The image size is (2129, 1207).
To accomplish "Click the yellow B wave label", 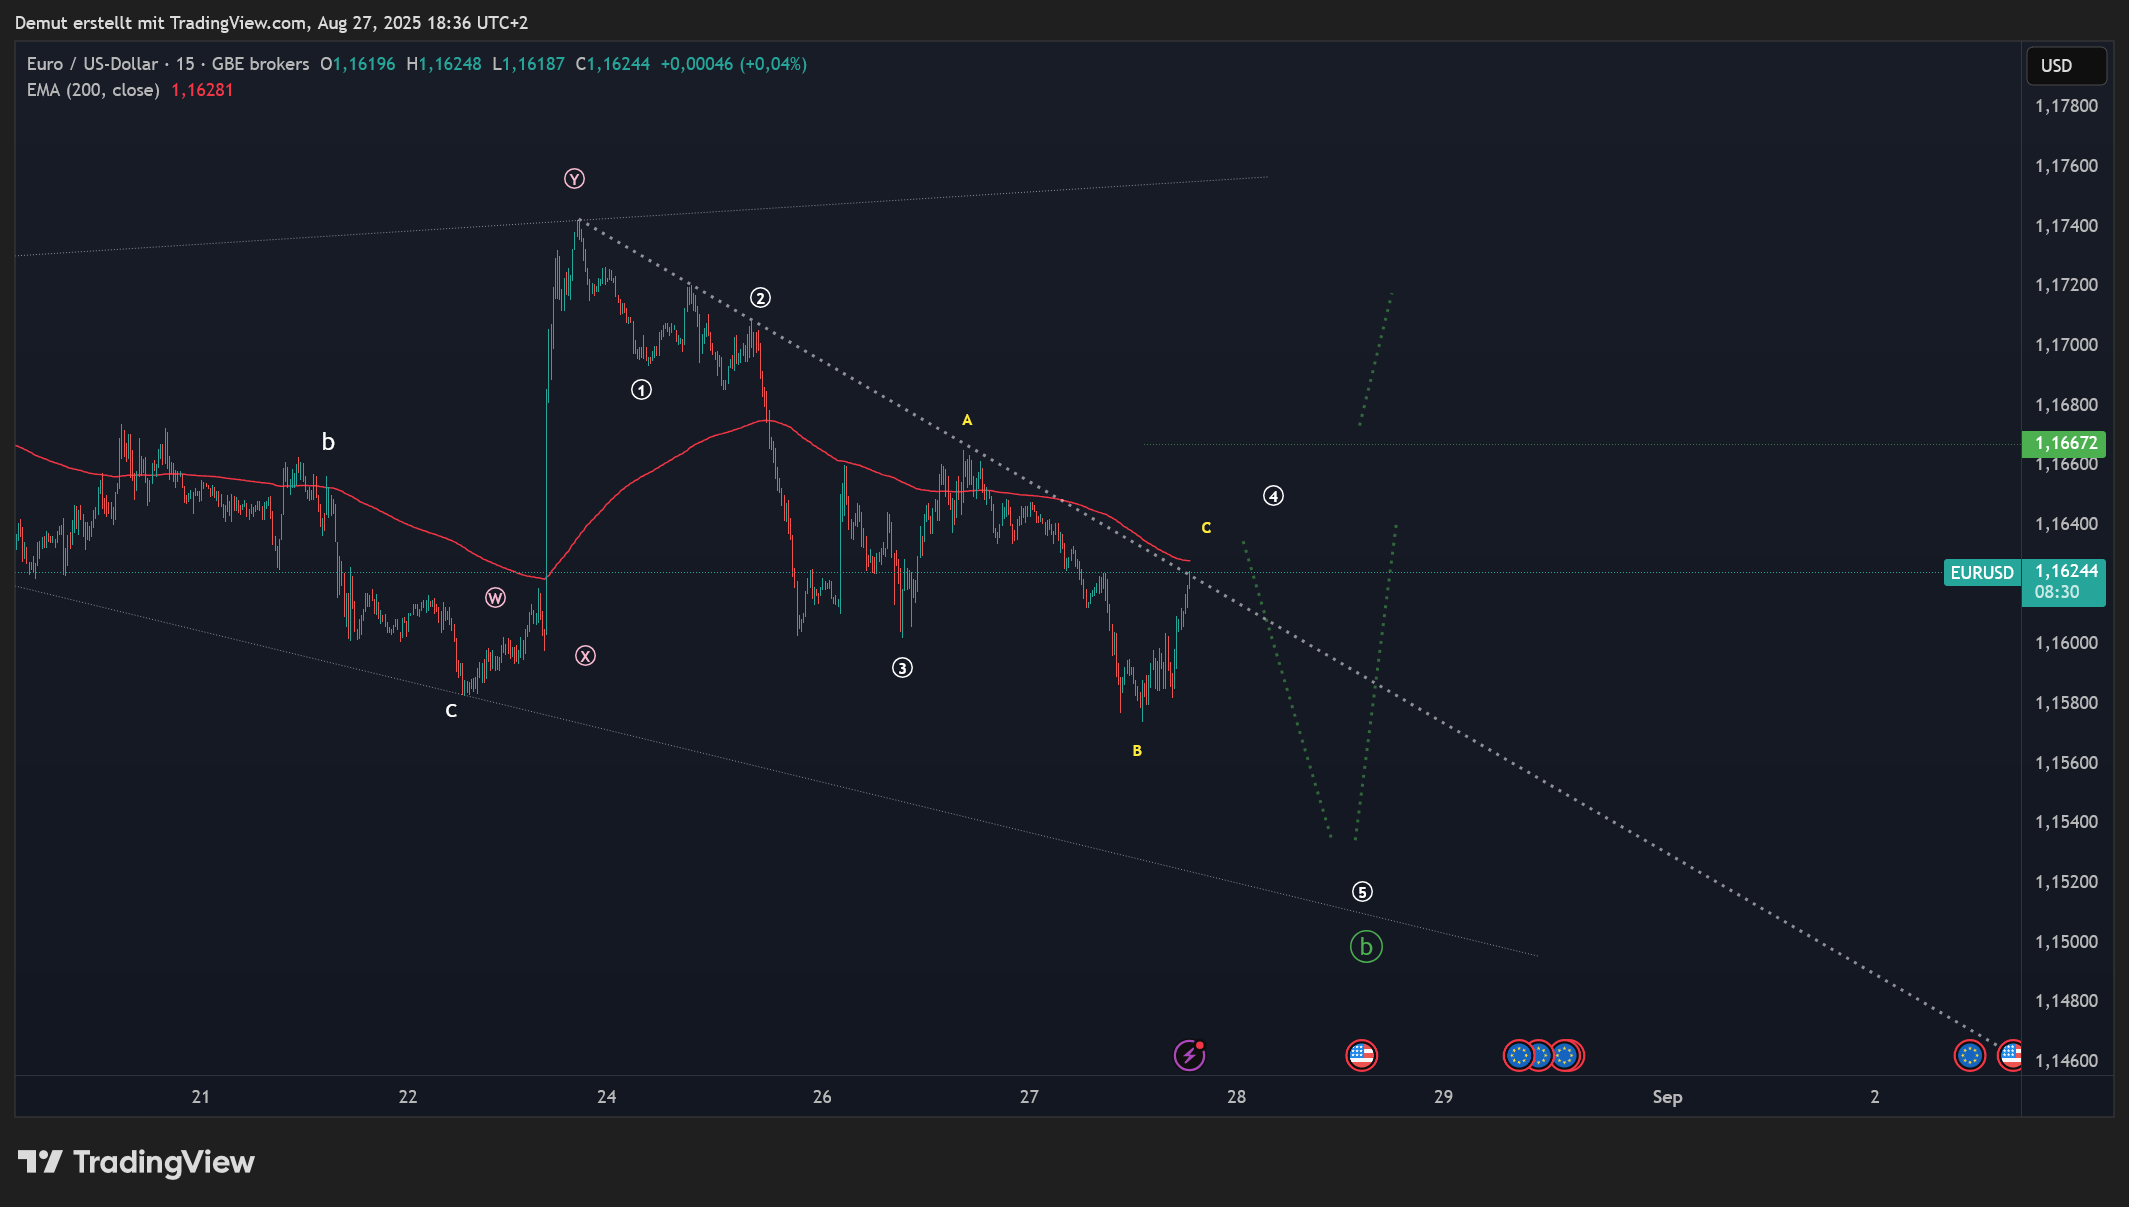I will coord(1137,751).
